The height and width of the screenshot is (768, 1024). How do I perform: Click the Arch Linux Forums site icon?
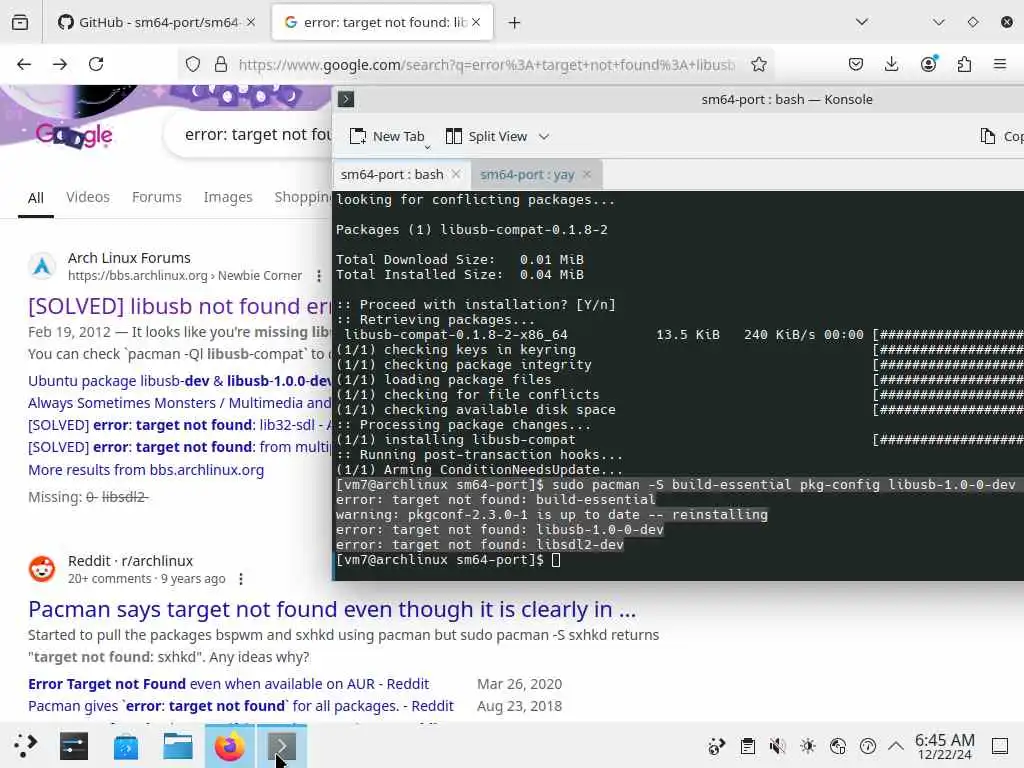tap(42, 266)
